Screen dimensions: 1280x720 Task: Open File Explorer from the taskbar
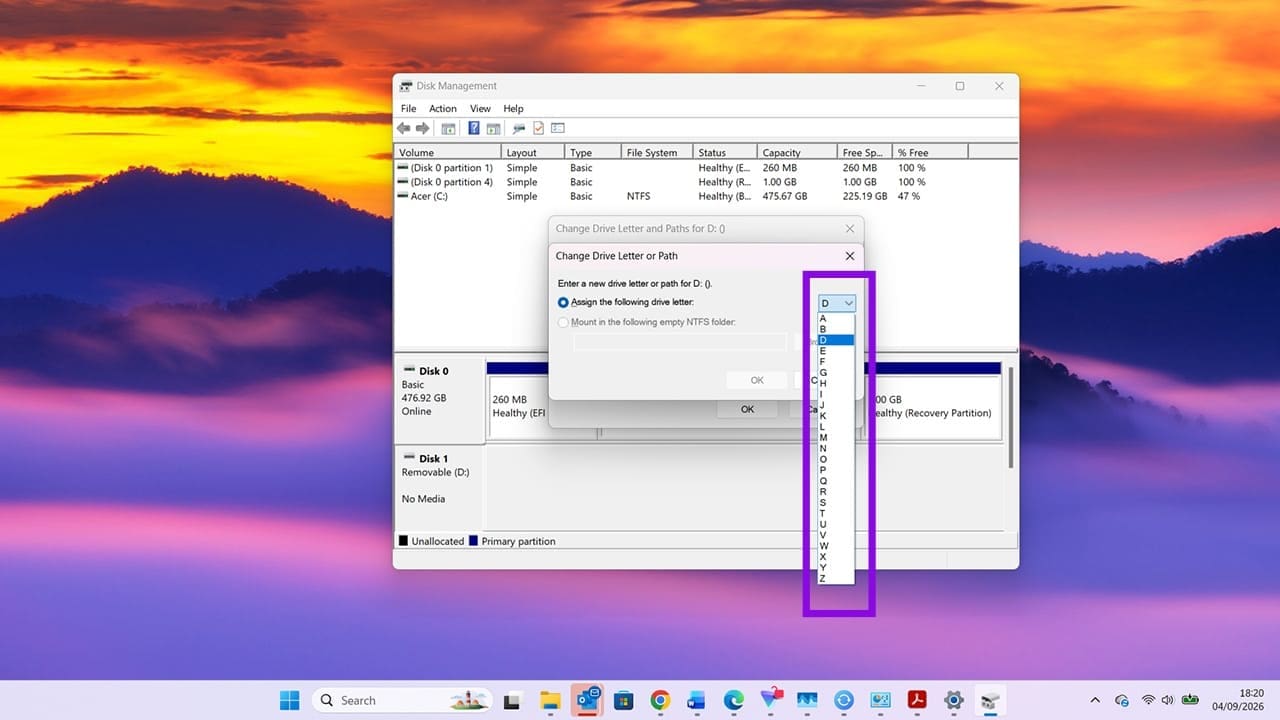coord(549,700)
